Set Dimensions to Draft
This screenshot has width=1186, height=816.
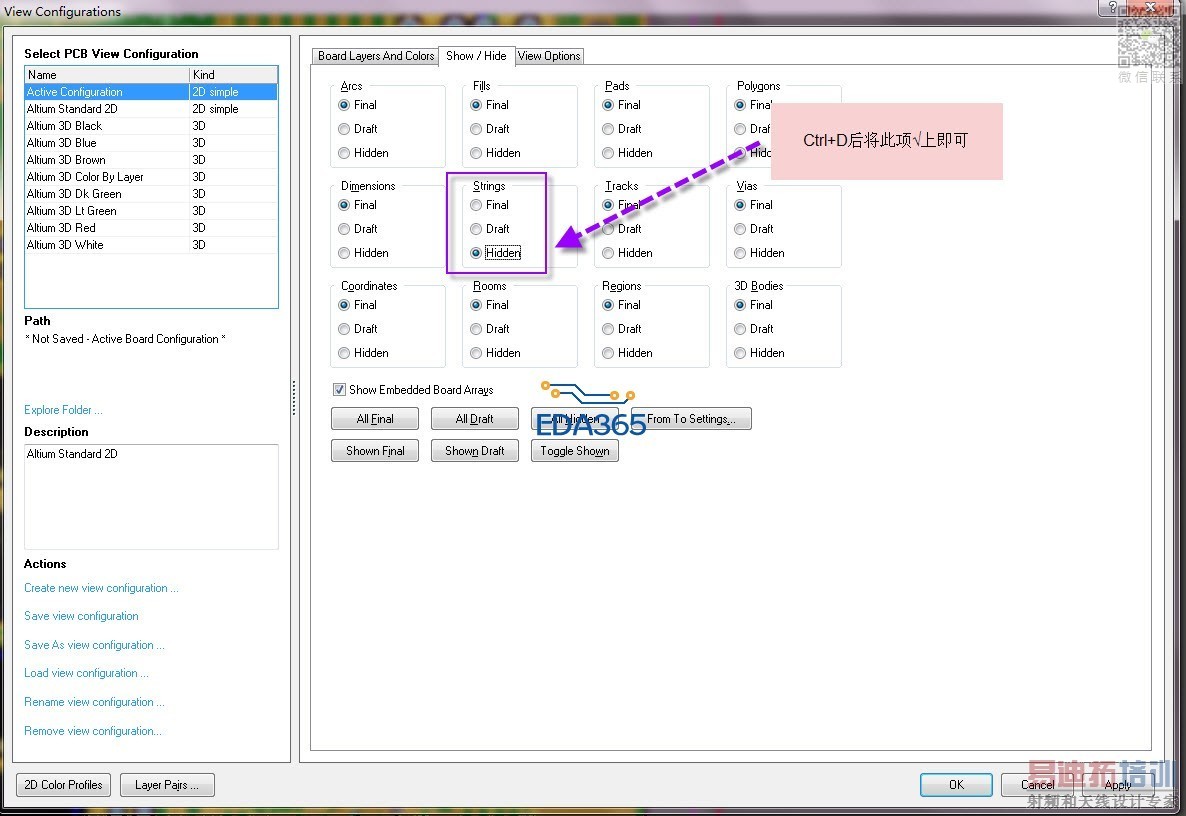[344, 229]
